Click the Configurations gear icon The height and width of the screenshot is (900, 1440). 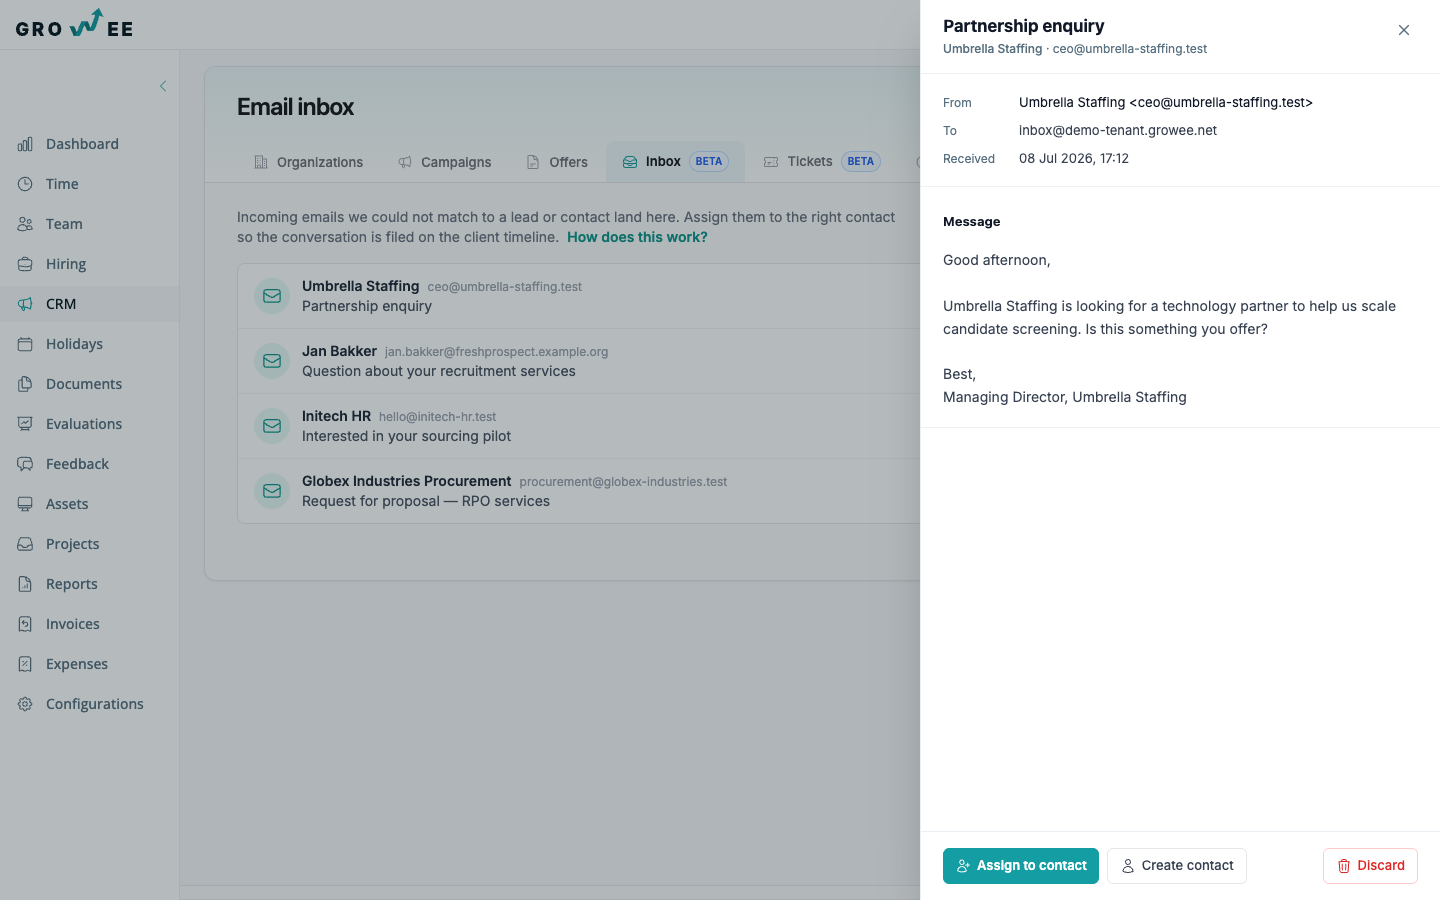pyautogui.click(x=25, y=704)
